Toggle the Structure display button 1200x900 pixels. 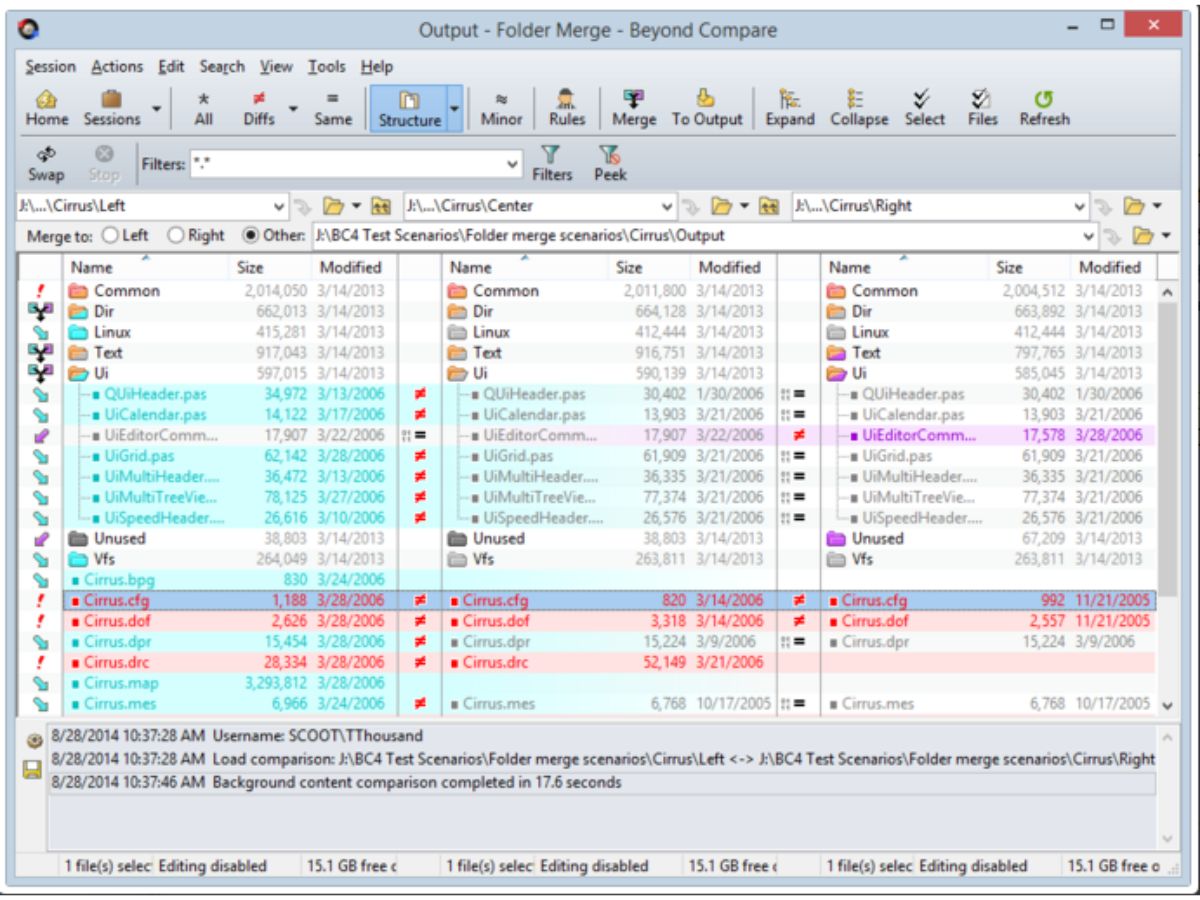[409, 108]
